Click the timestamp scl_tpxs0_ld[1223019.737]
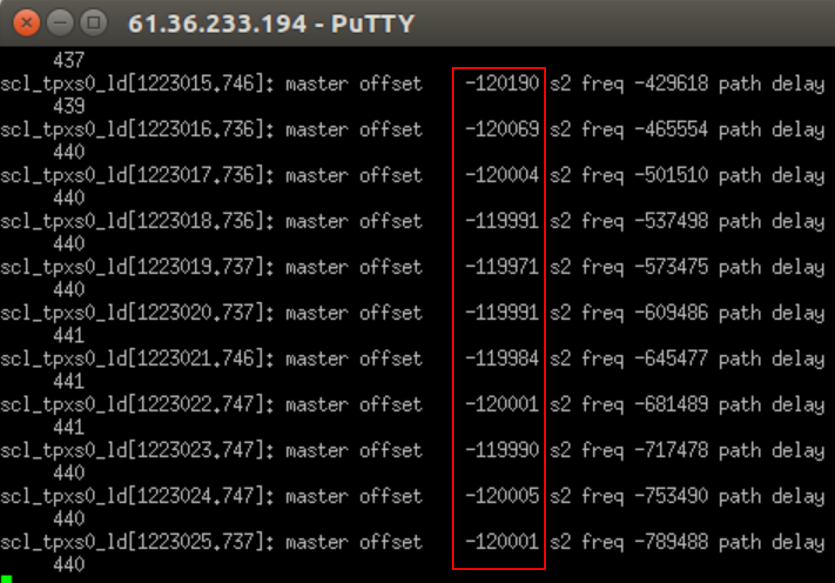The width and height of the screenshot is (835, 583). (137, 267)
